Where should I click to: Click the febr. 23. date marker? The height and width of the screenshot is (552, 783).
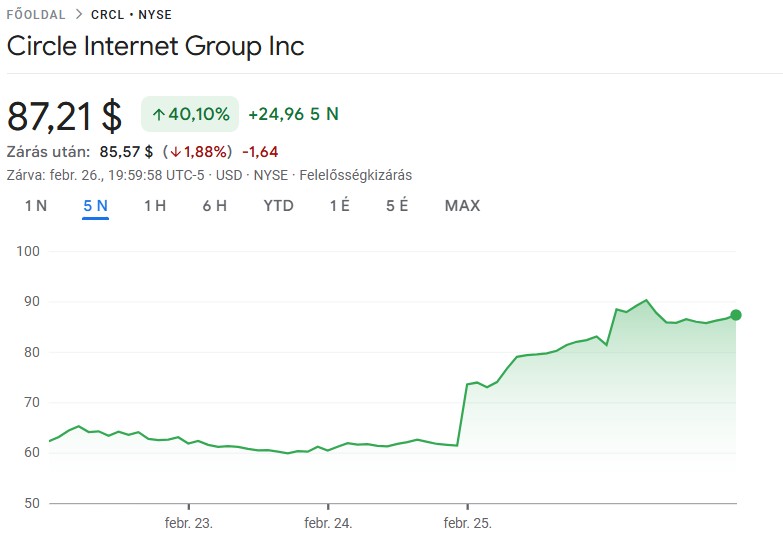(189, 523)
